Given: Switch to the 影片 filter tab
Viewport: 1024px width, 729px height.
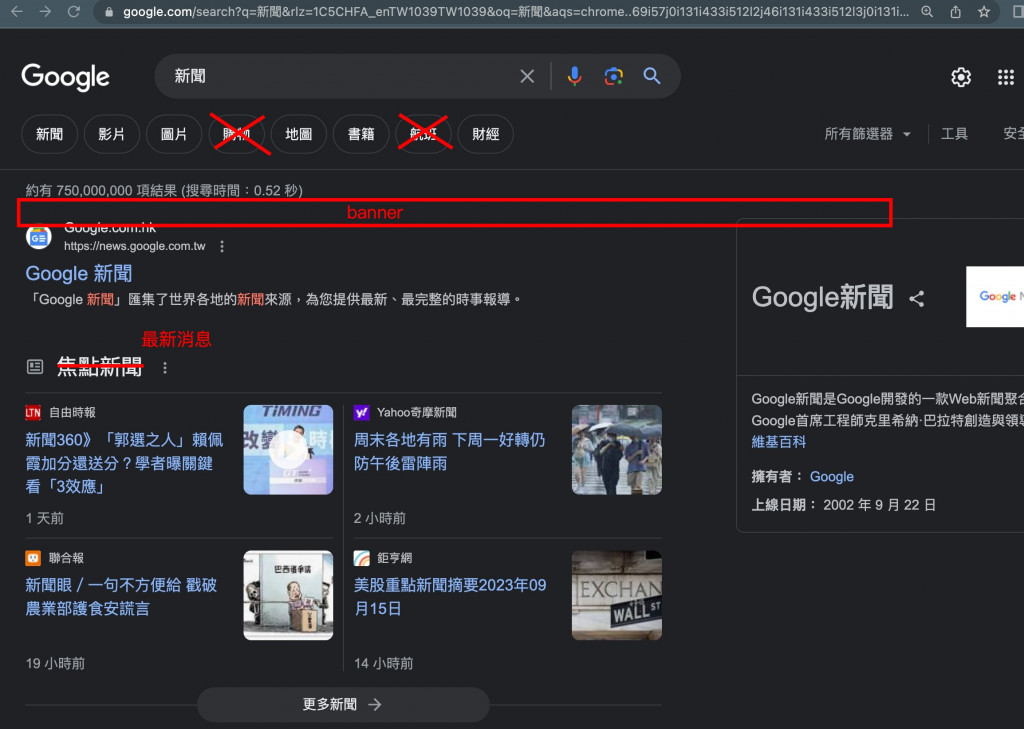Looking at the screenshot, I should pyautogui.click(x=112, y=134).
